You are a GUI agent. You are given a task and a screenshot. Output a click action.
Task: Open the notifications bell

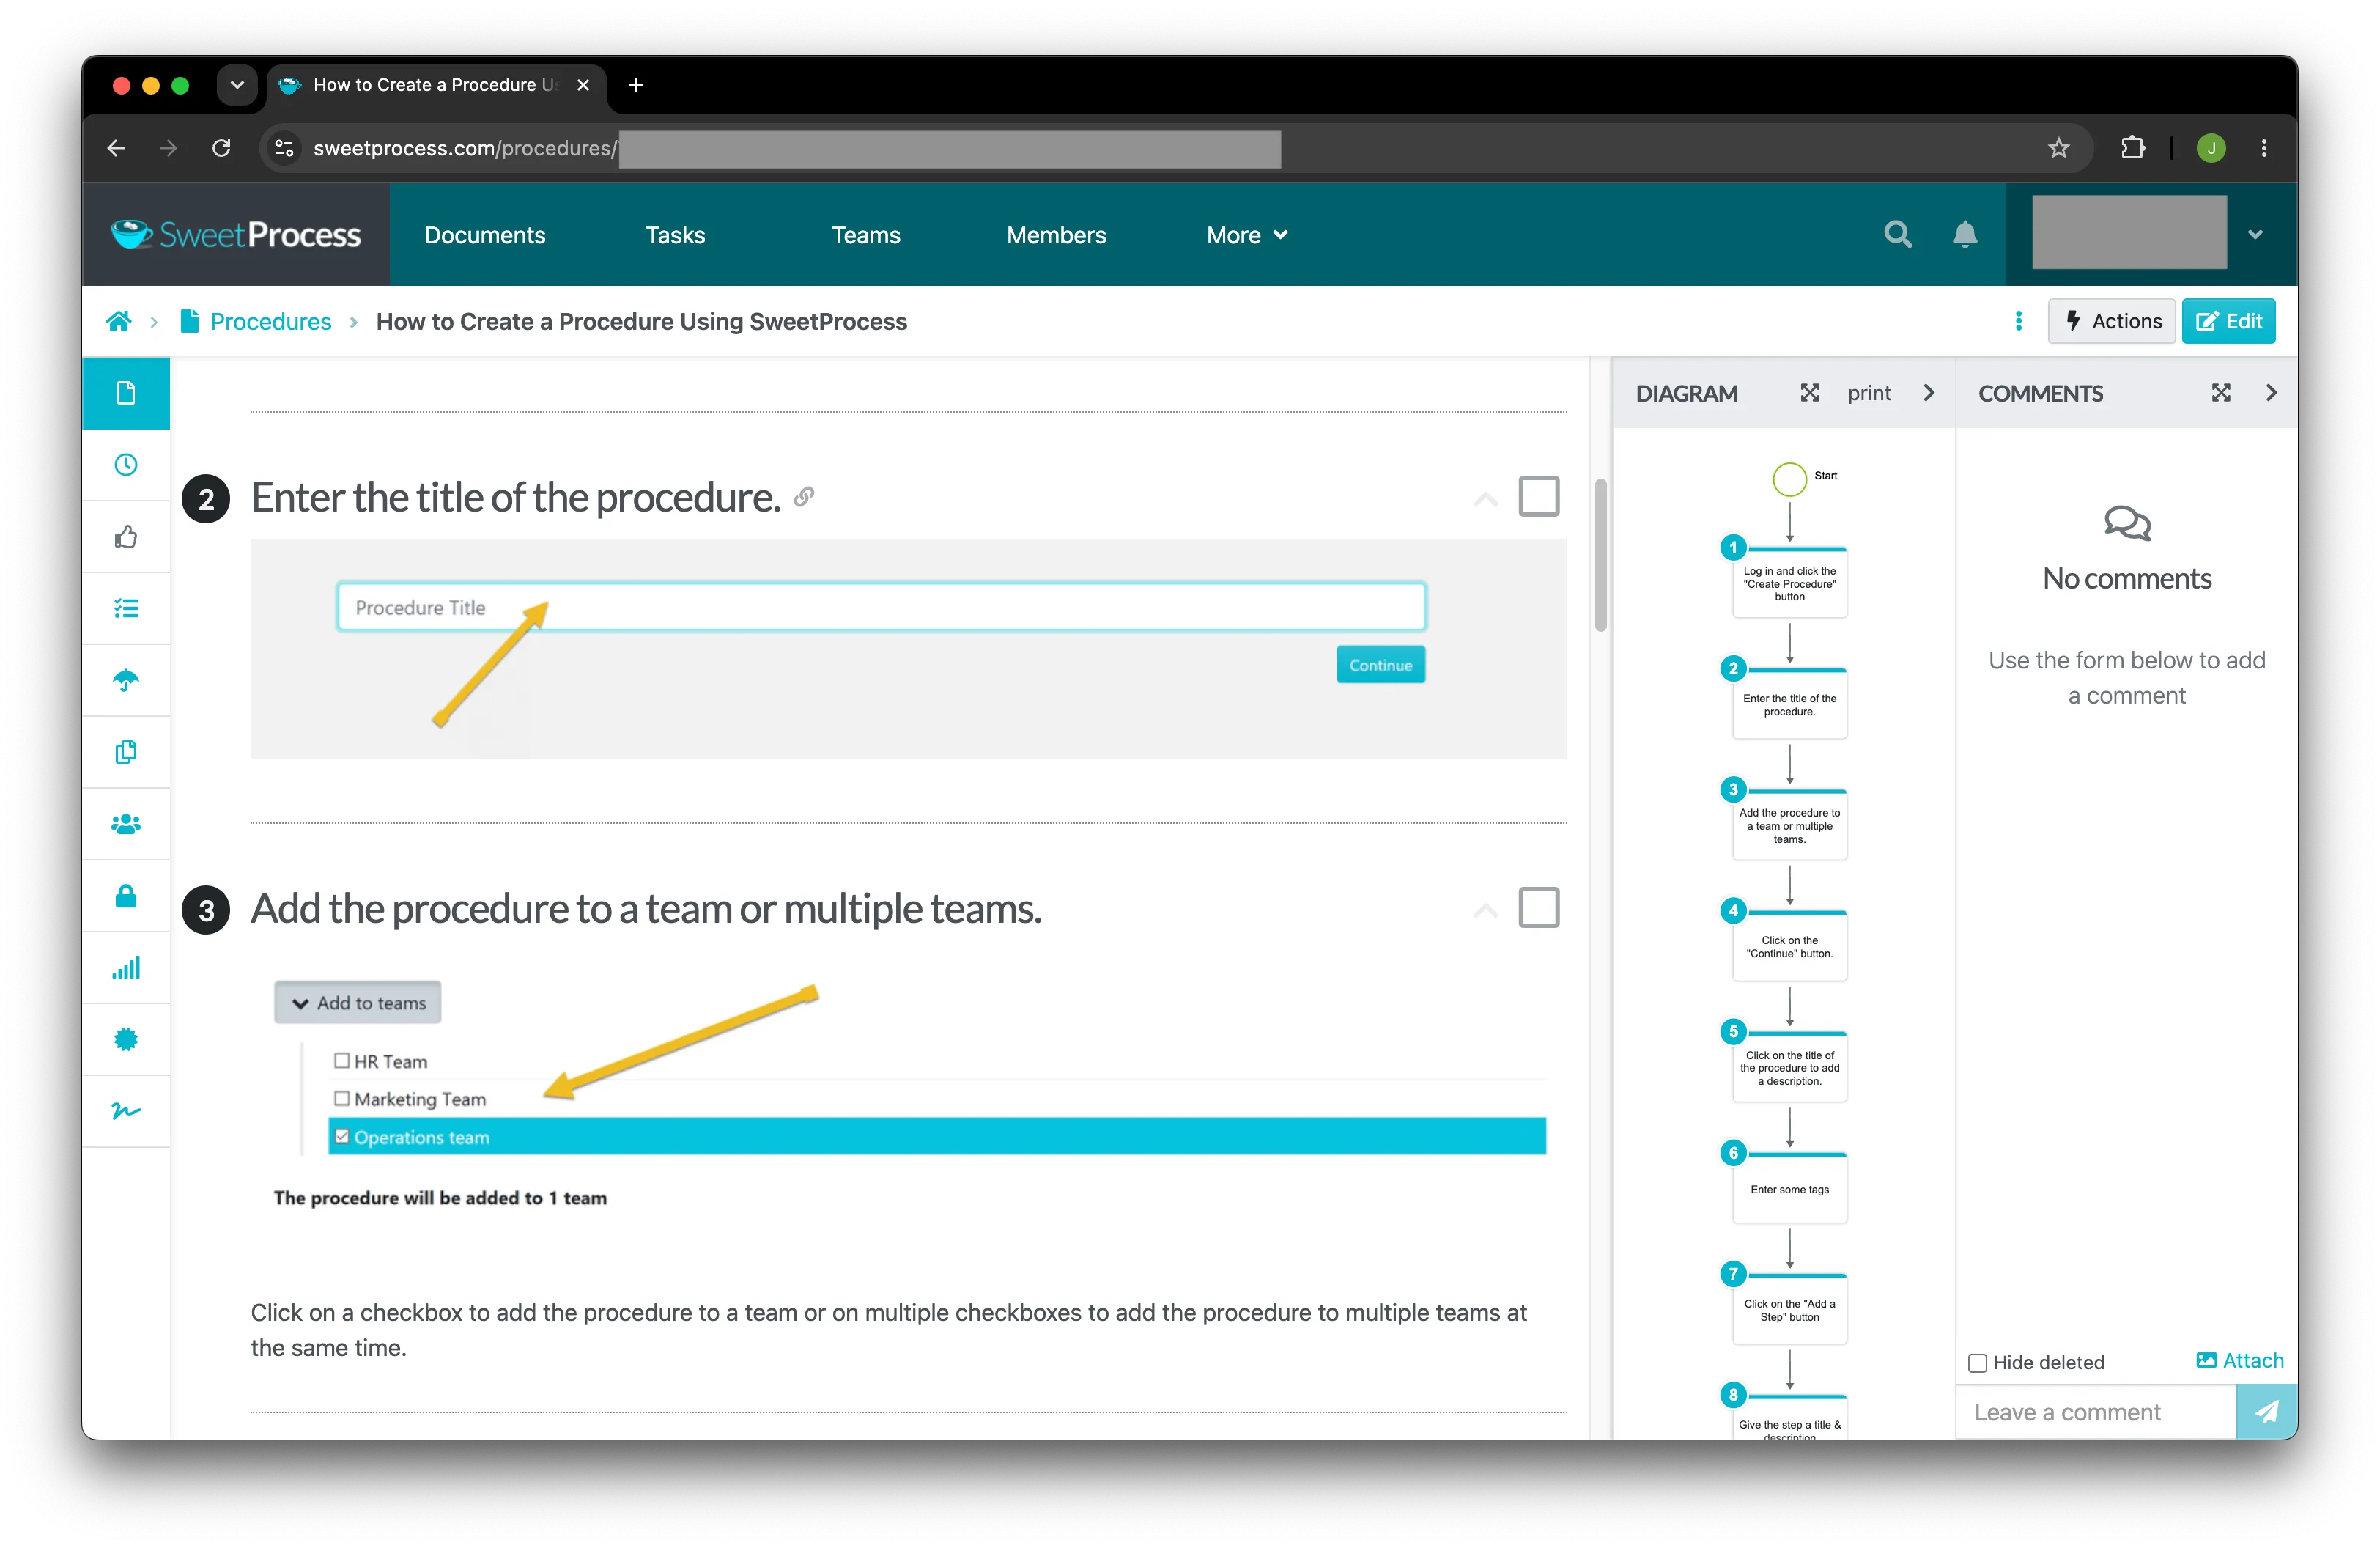click(1965, 235)
